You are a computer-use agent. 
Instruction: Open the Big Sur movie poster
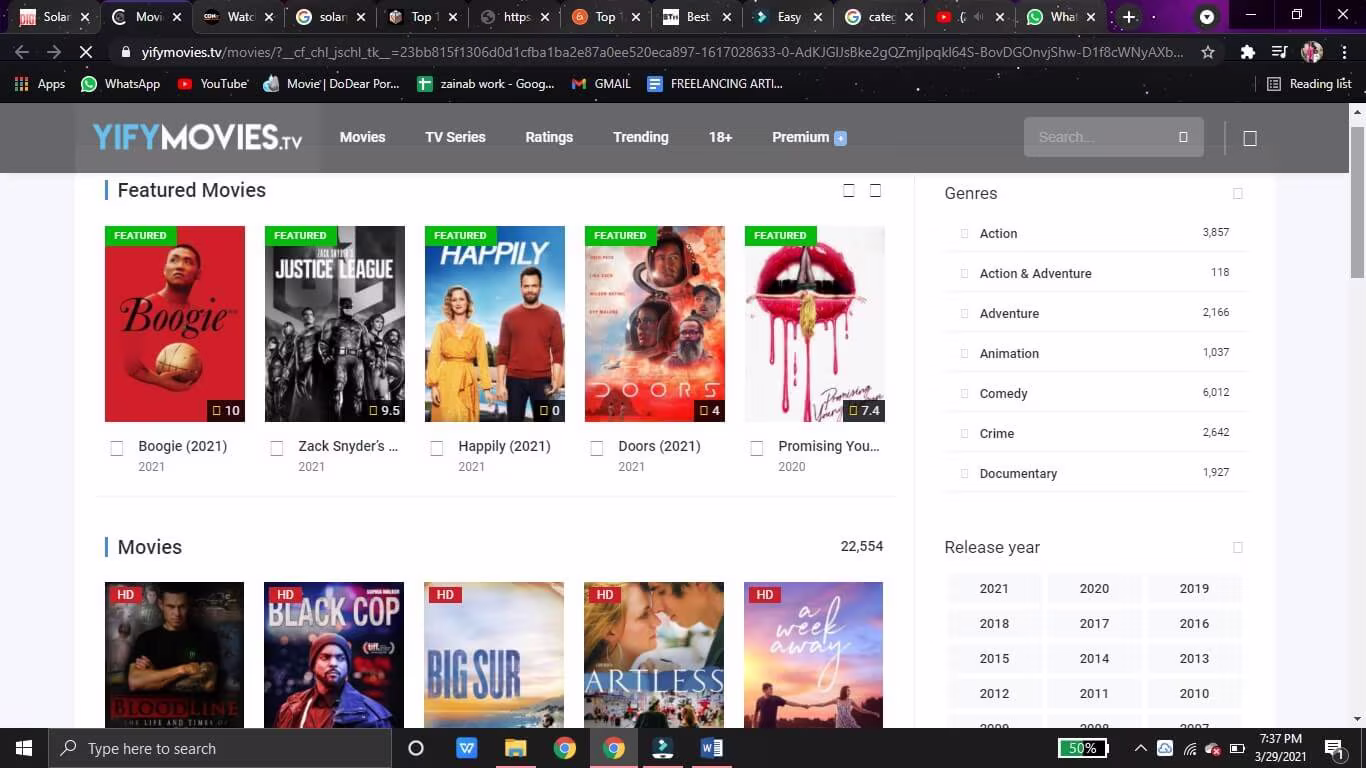tap(494, 655)
